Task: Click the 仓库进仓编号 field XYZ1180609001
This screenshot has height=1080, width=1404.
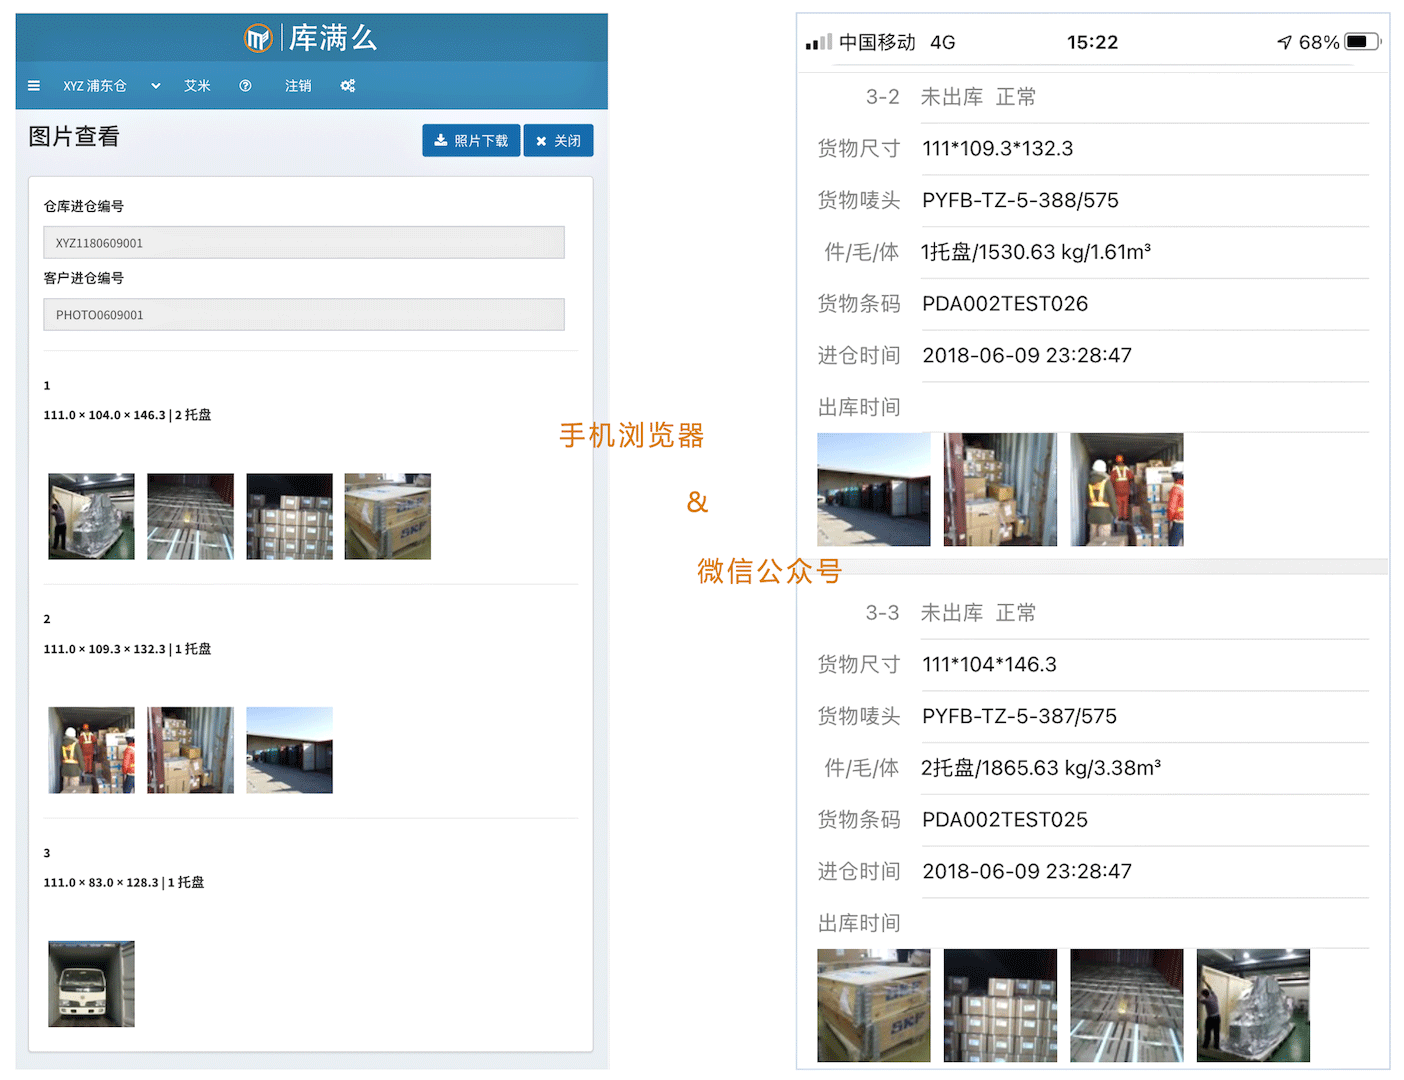Action: click(x=304, y=243)
